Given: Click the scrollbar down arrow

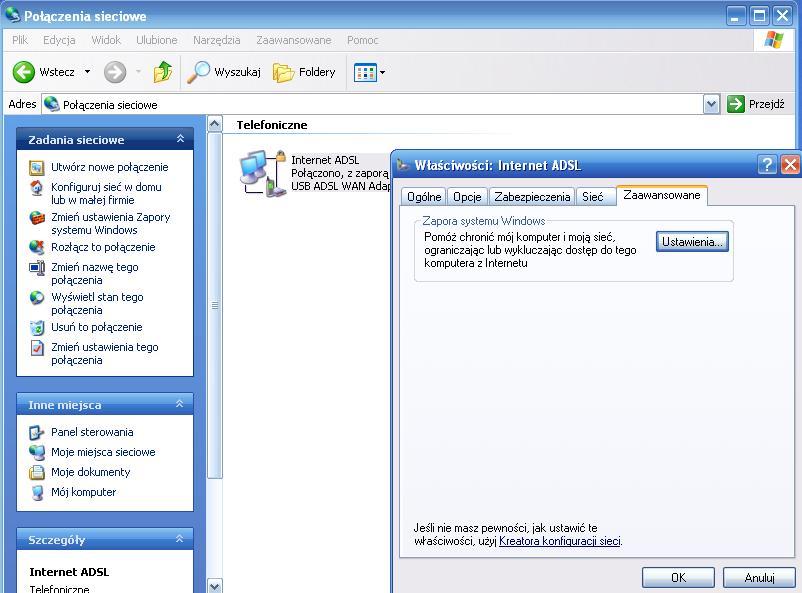Looking at the screenshot, I should tap(215, 586).
